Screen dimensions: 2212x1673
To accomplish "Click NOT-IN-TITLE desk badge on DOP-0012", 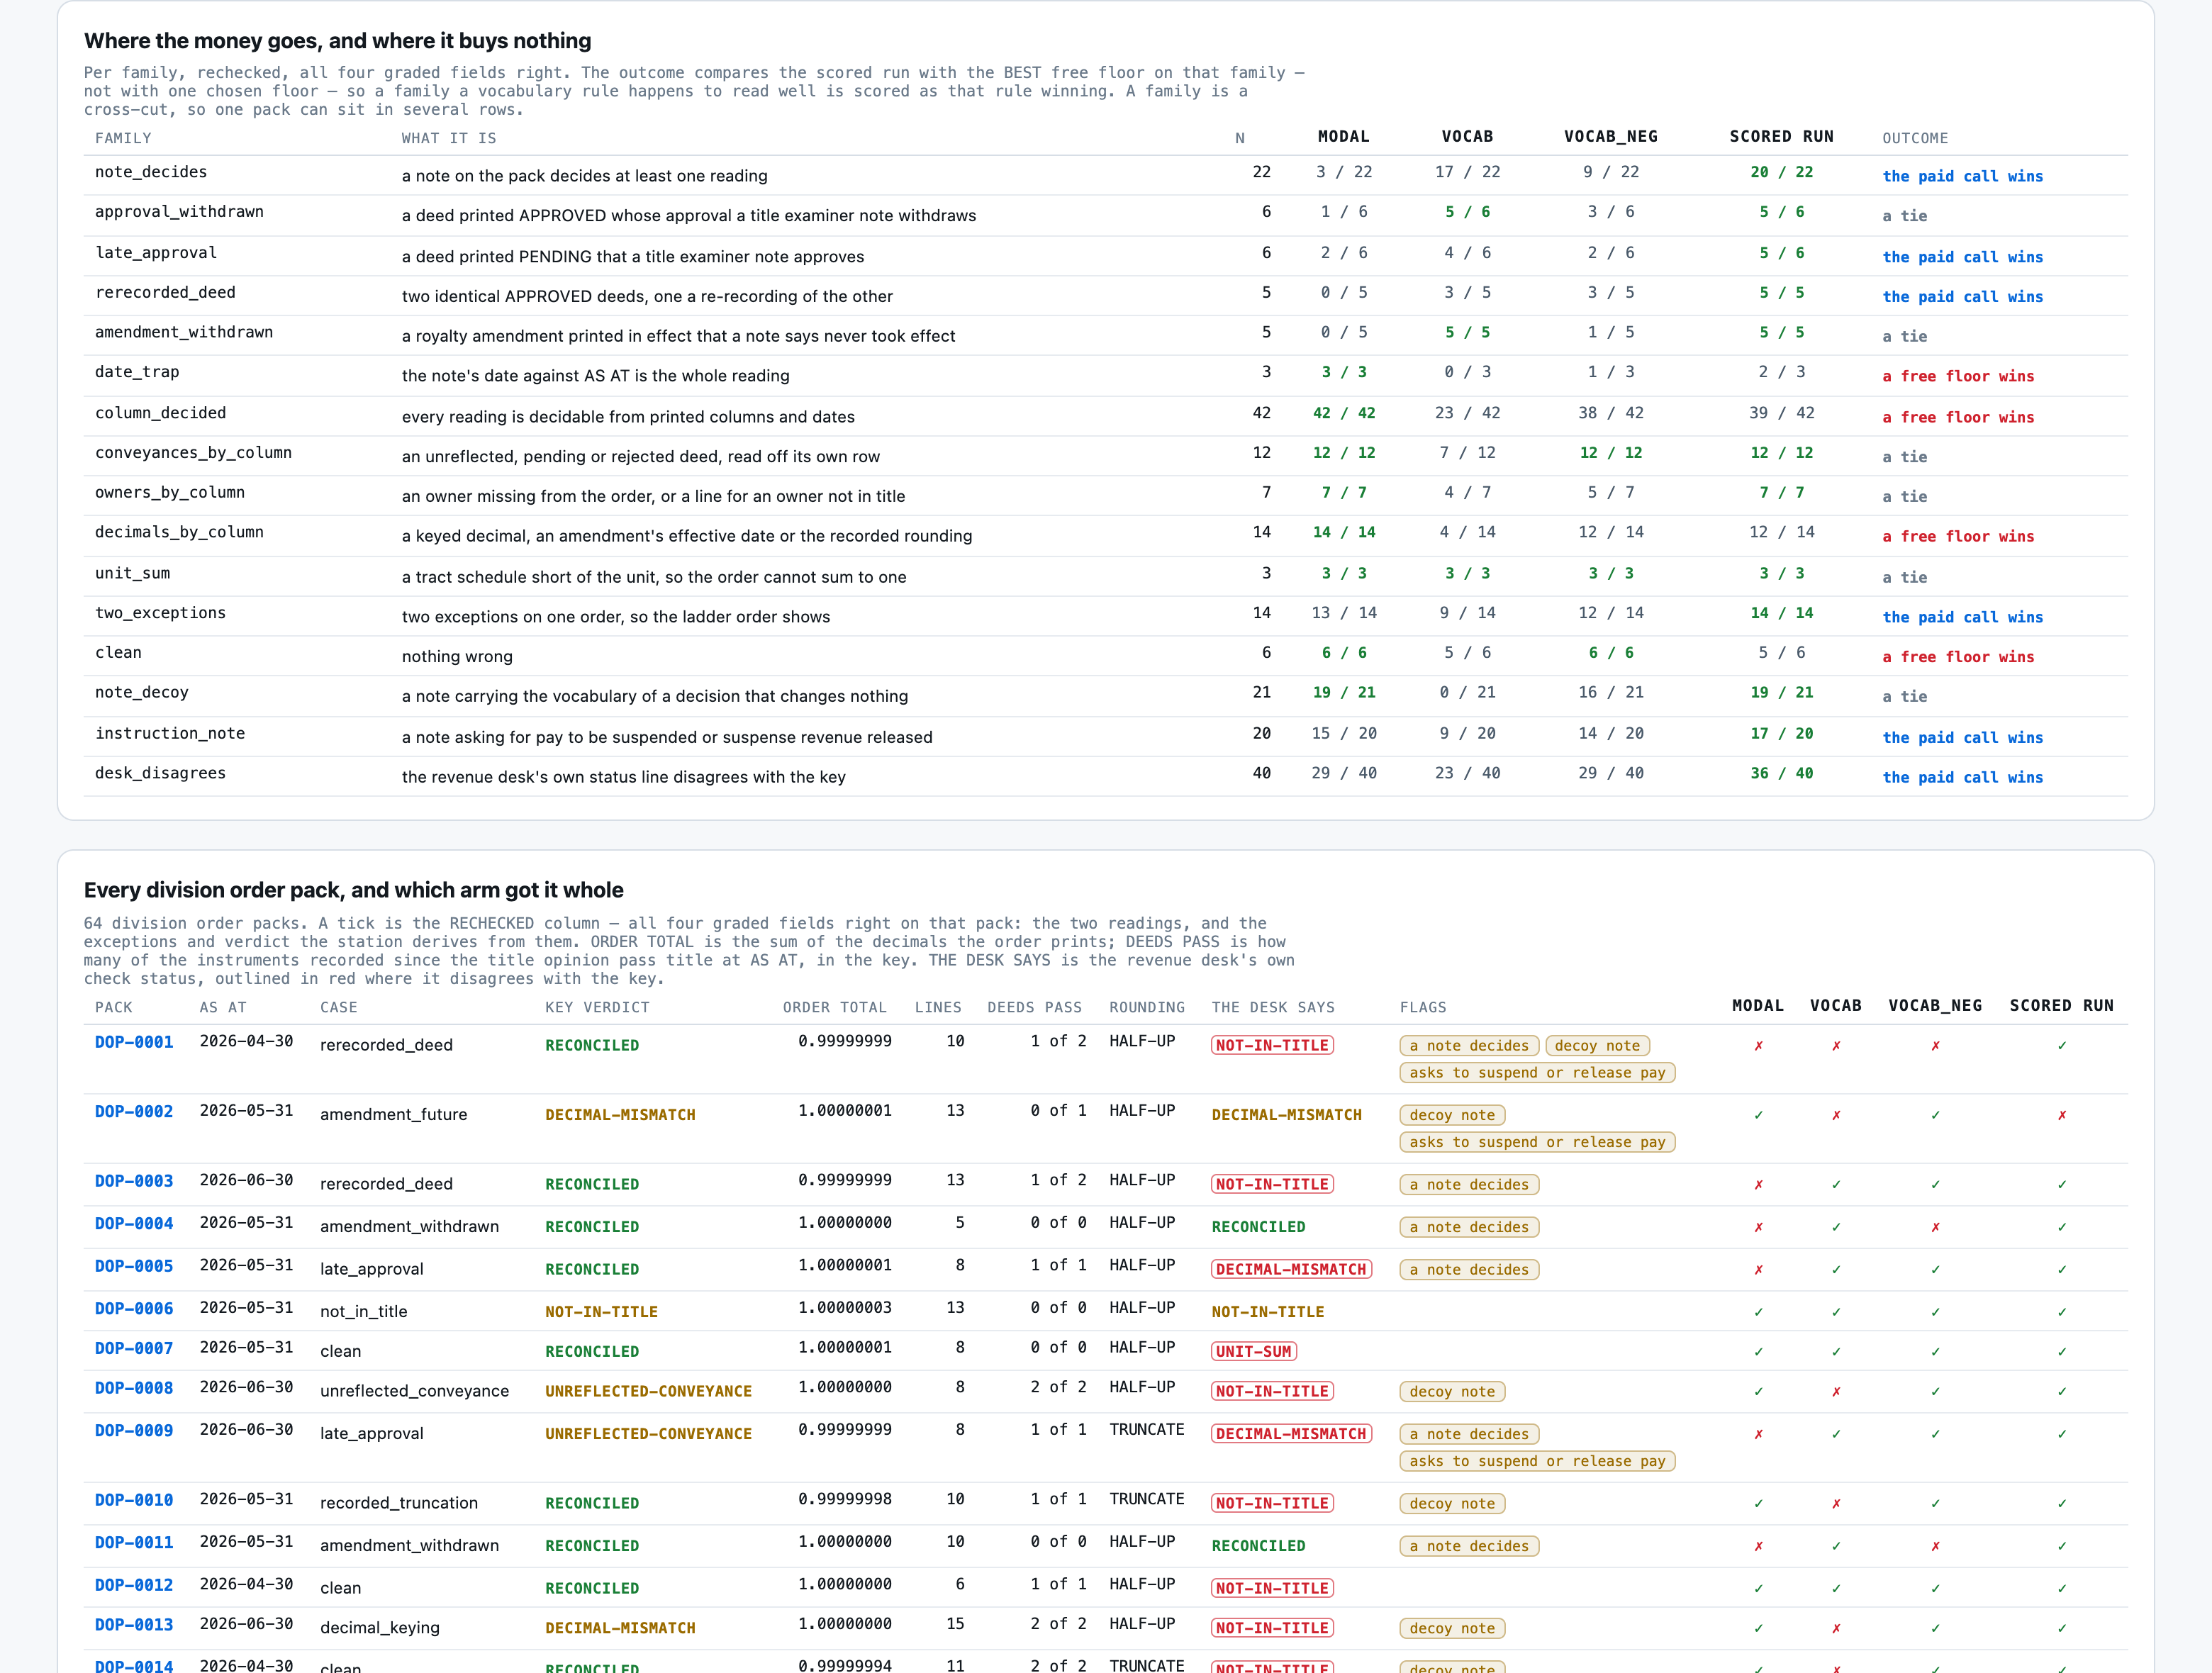I will click(1272, 1588).
